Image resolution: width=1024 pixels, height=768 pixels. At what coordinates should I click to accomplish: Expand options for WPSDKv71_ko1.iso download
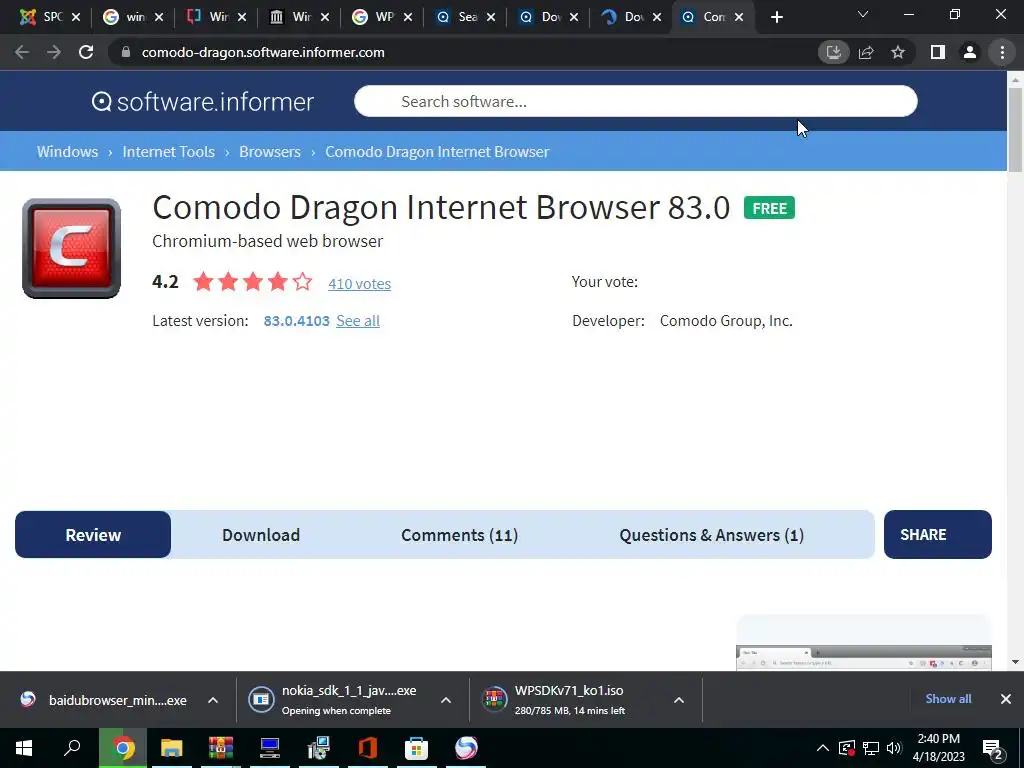679,700
